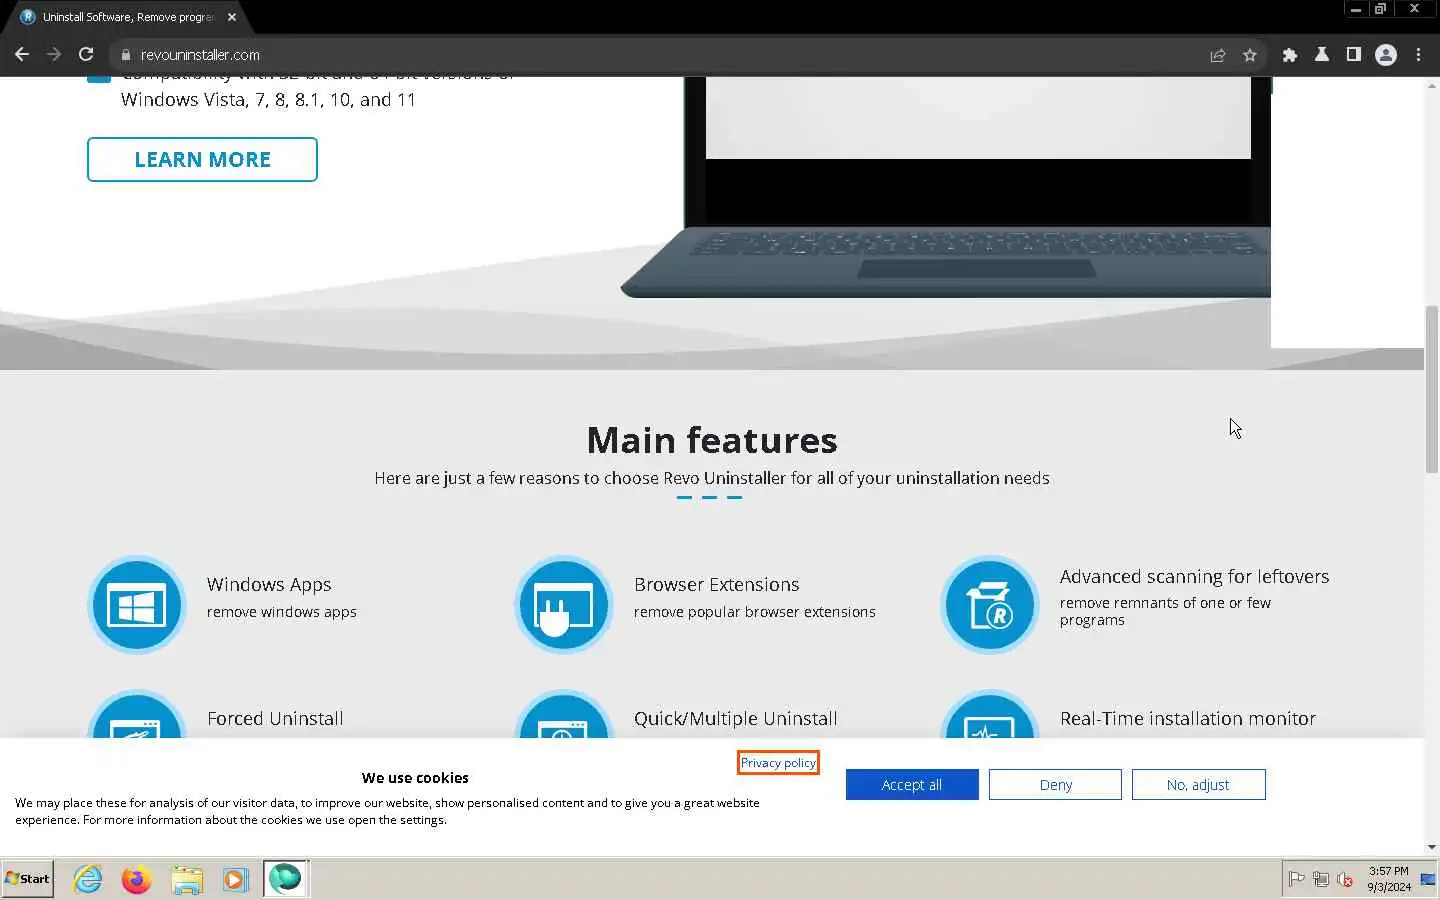Click the Forced Uninstall feature title
This screenshot has height=900, width=1440.
pyautogui.click(x=275, y=719)
